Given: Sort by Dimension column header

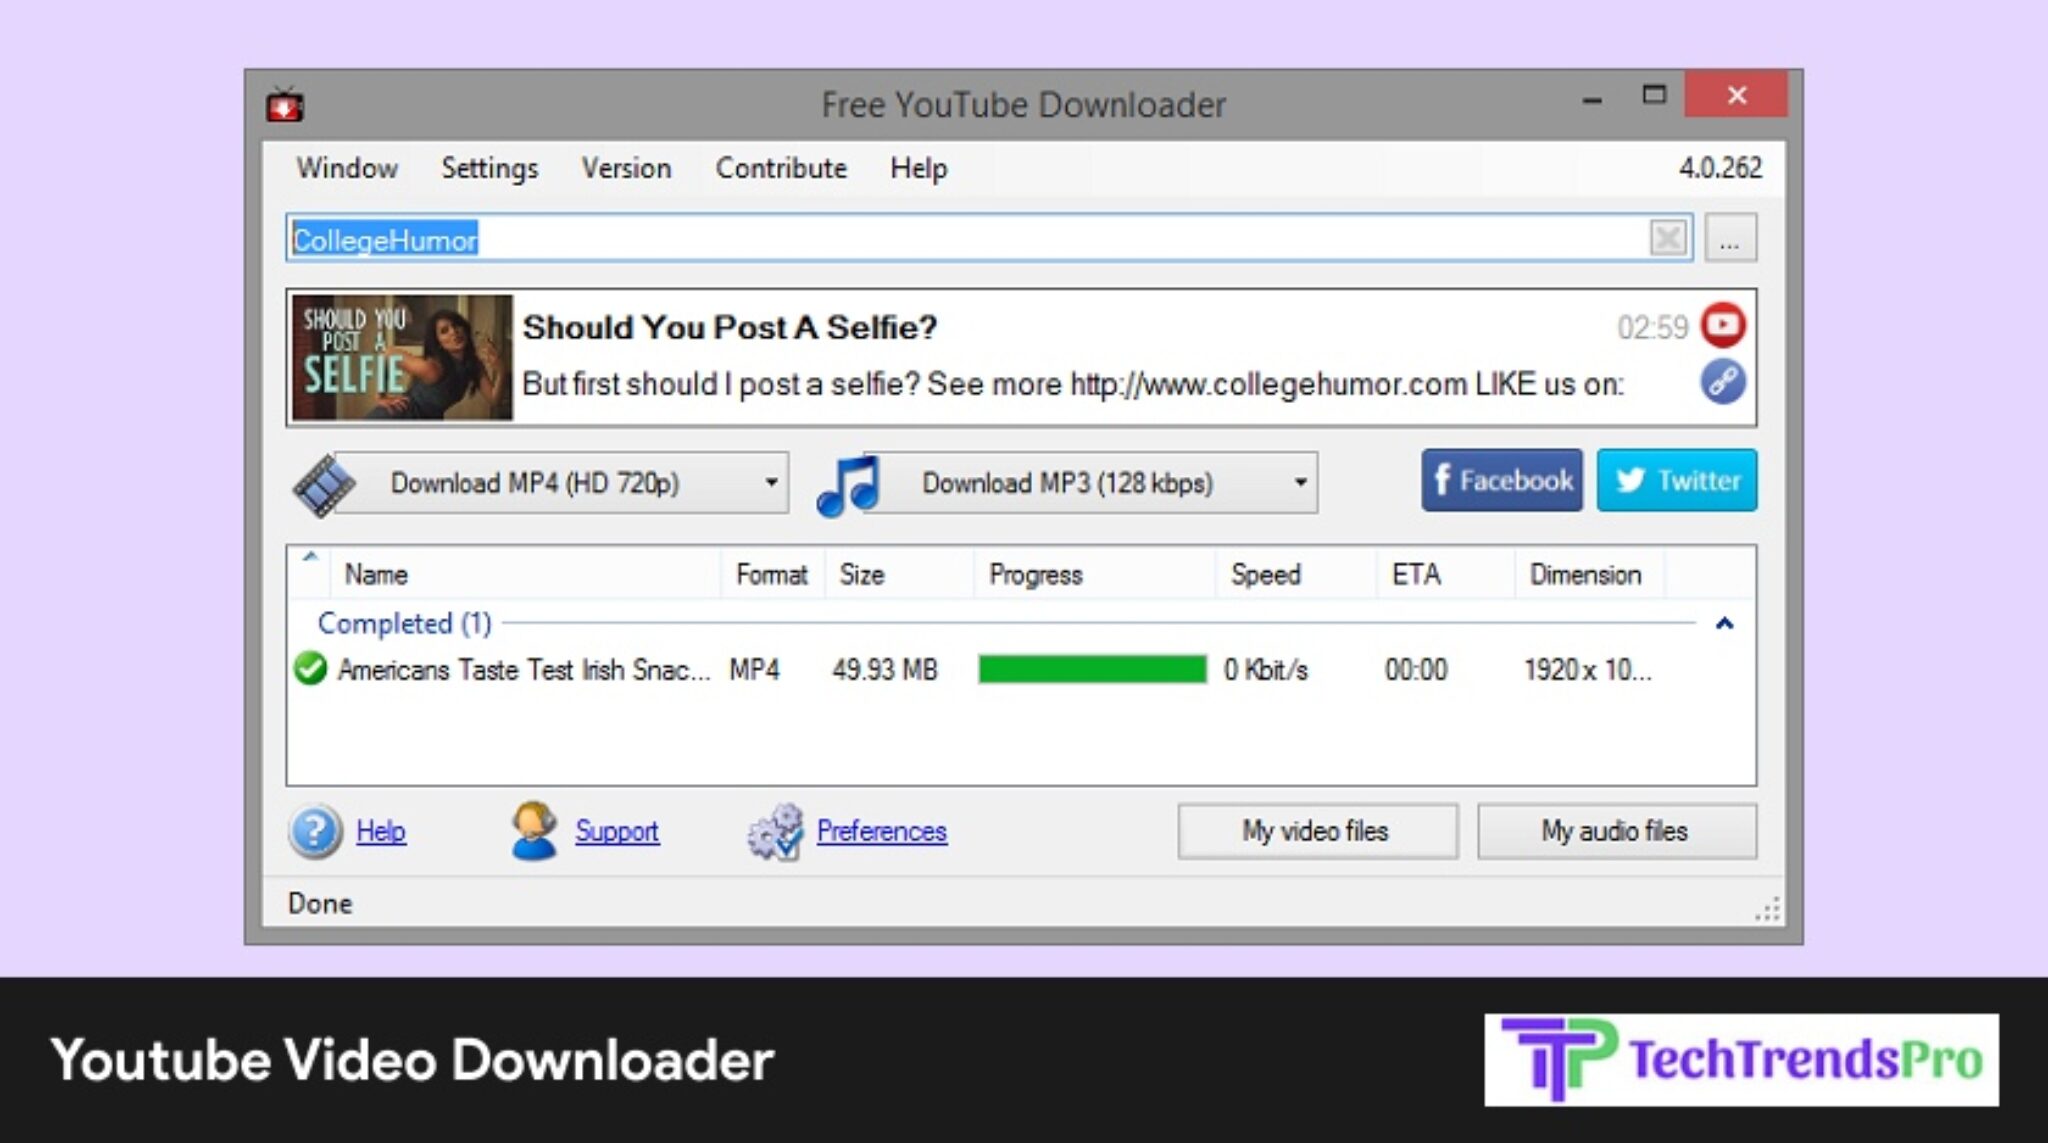Looking at the screenshot, I should [x=1590, y=574].
